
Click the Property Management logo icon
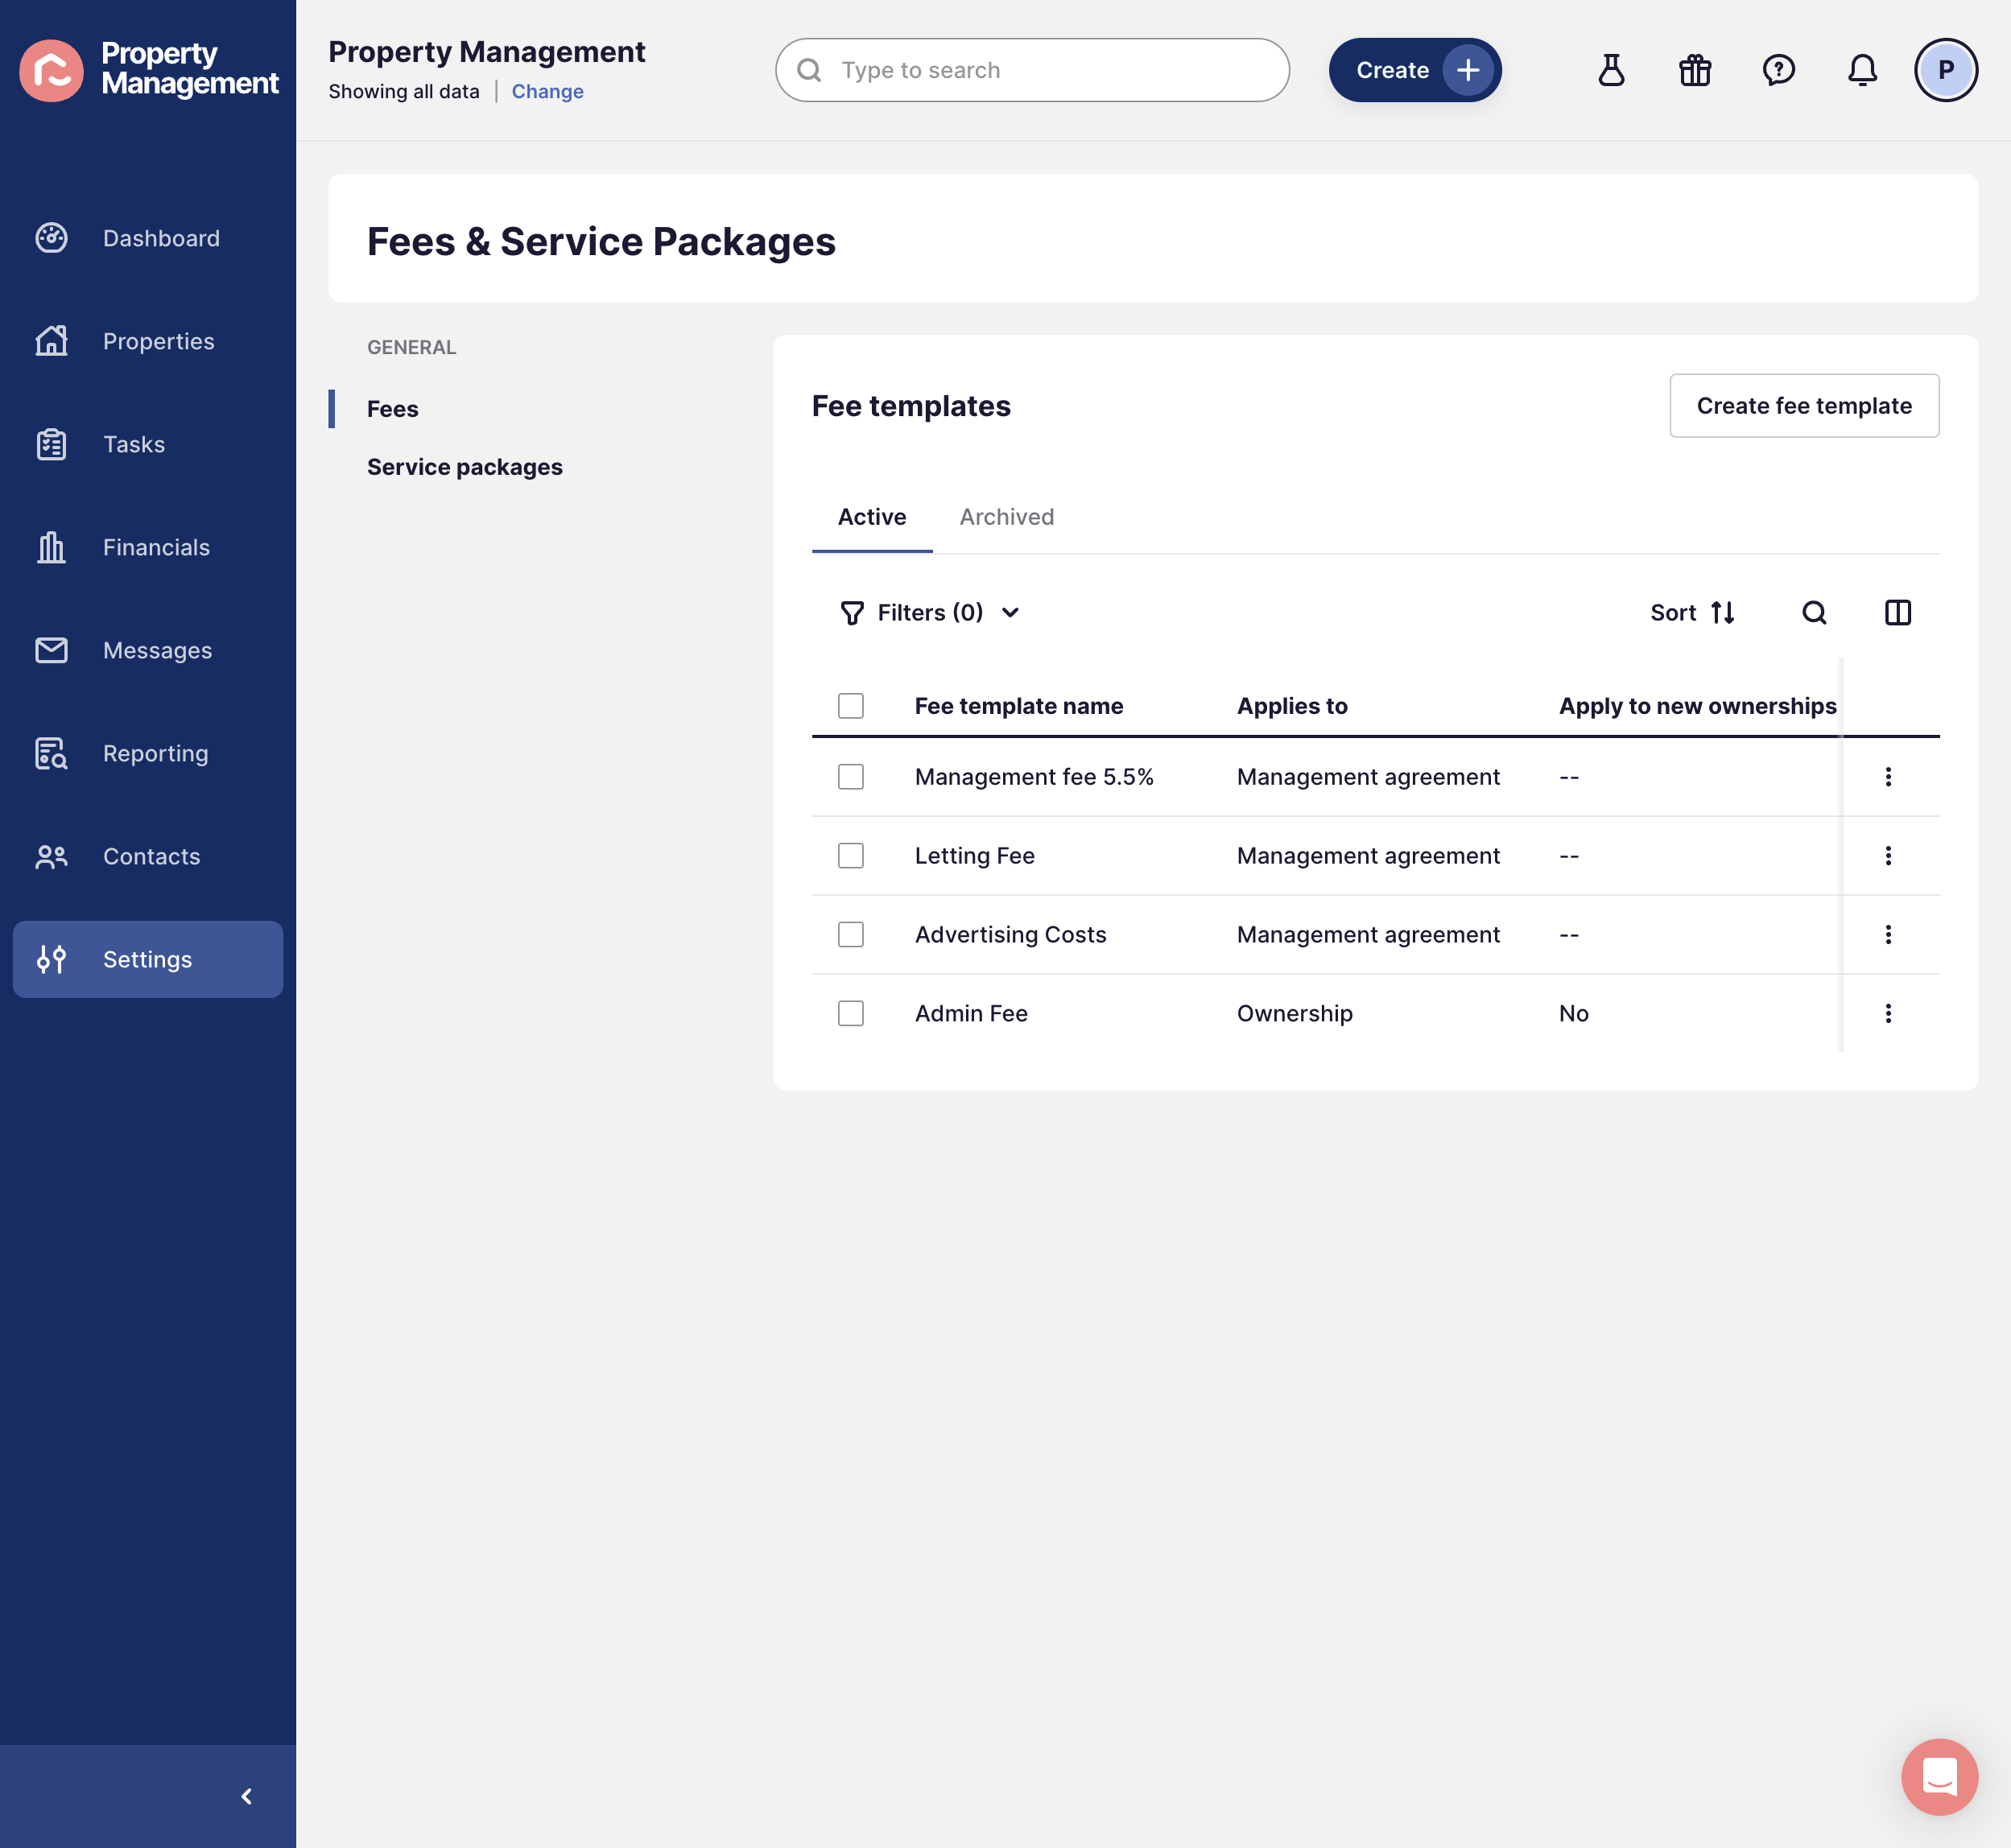pyautogui.click(x=51, y=70)
